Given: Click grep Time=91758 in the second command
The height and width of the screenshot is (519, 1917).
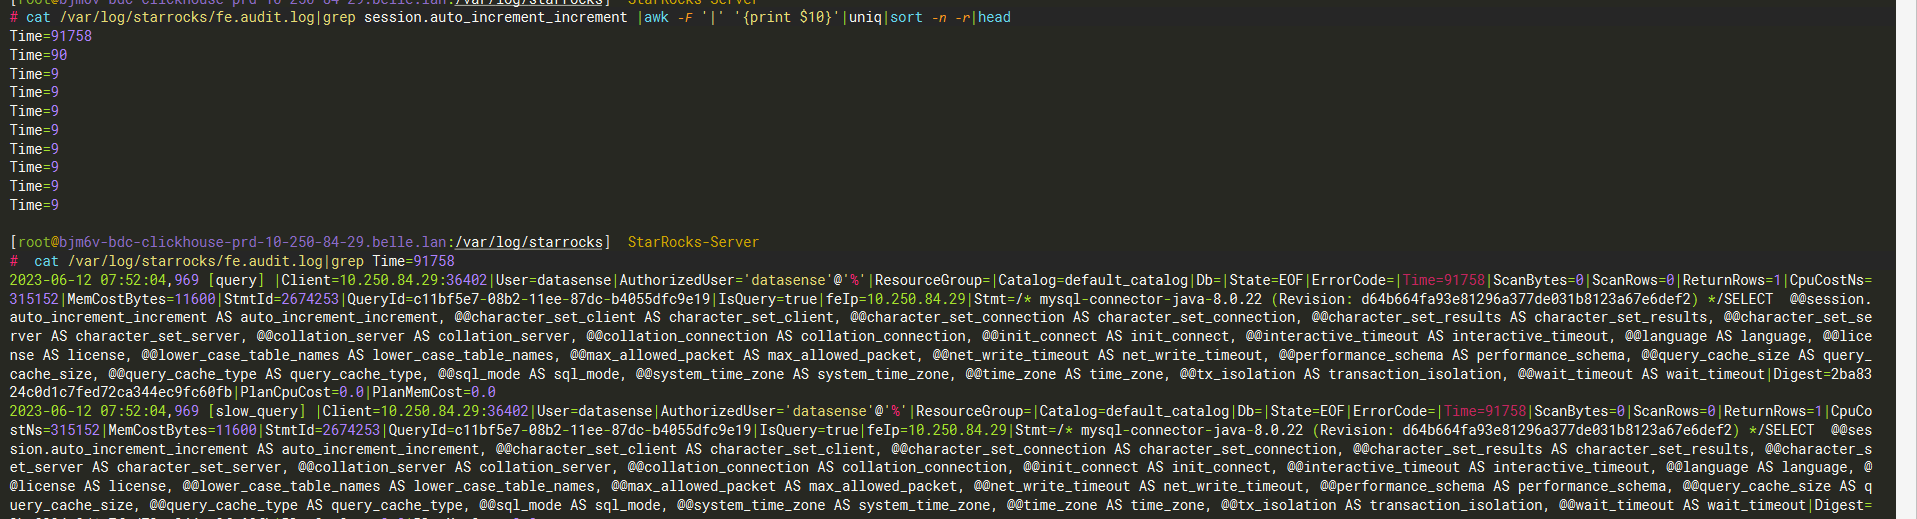Looking at the screenshot, I should coord(393,261).
